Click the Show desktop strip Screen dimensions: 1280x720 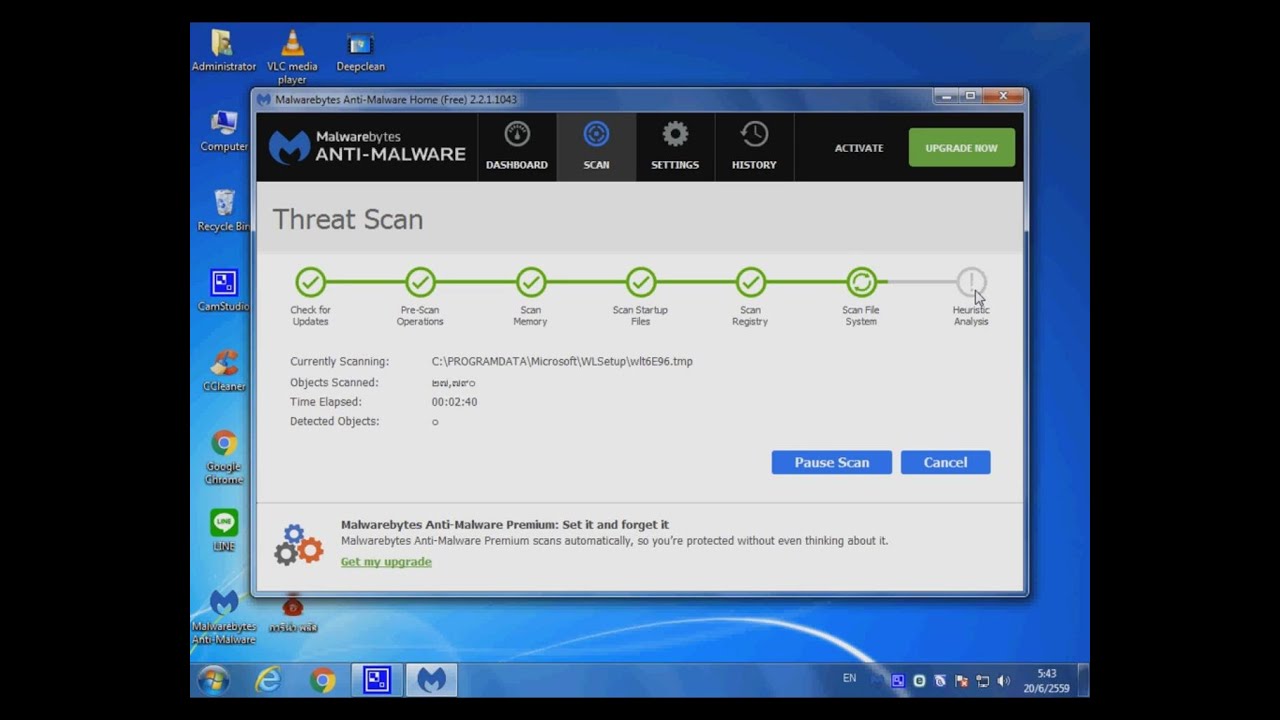point(1083,681)
